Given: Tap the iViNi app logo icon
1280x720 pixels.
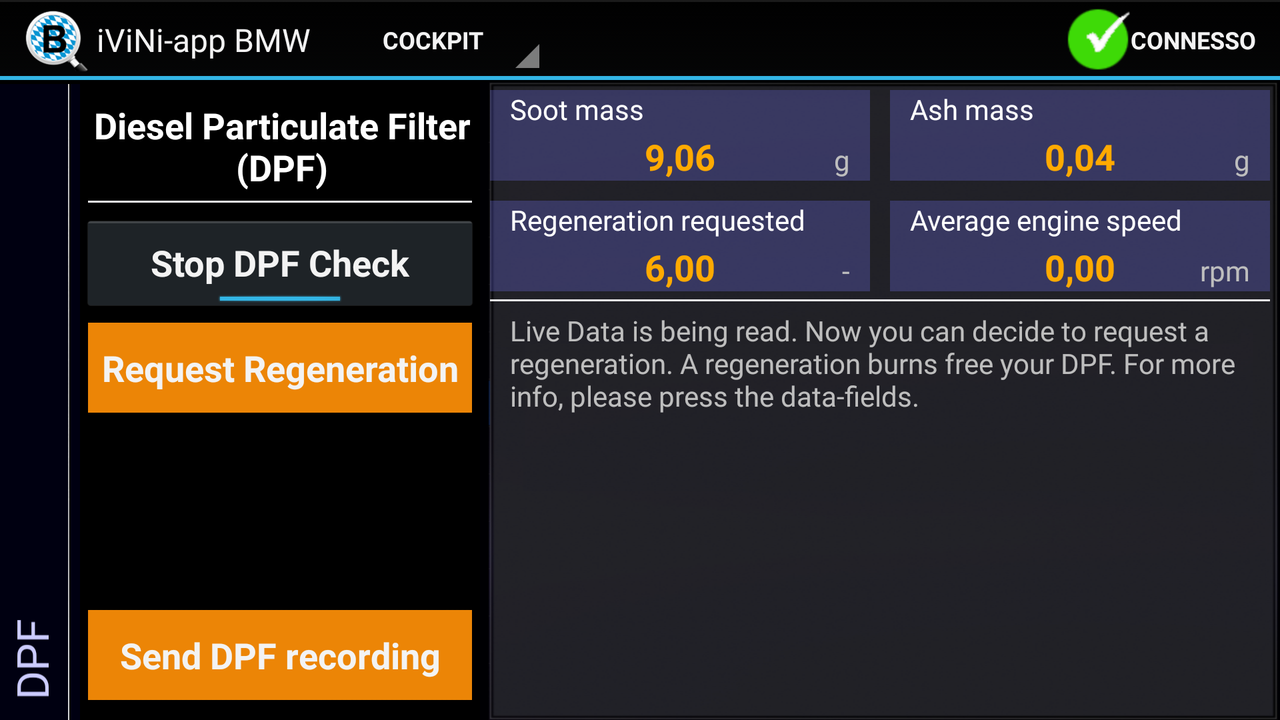Looking at the screenshot, I should 54,40.
